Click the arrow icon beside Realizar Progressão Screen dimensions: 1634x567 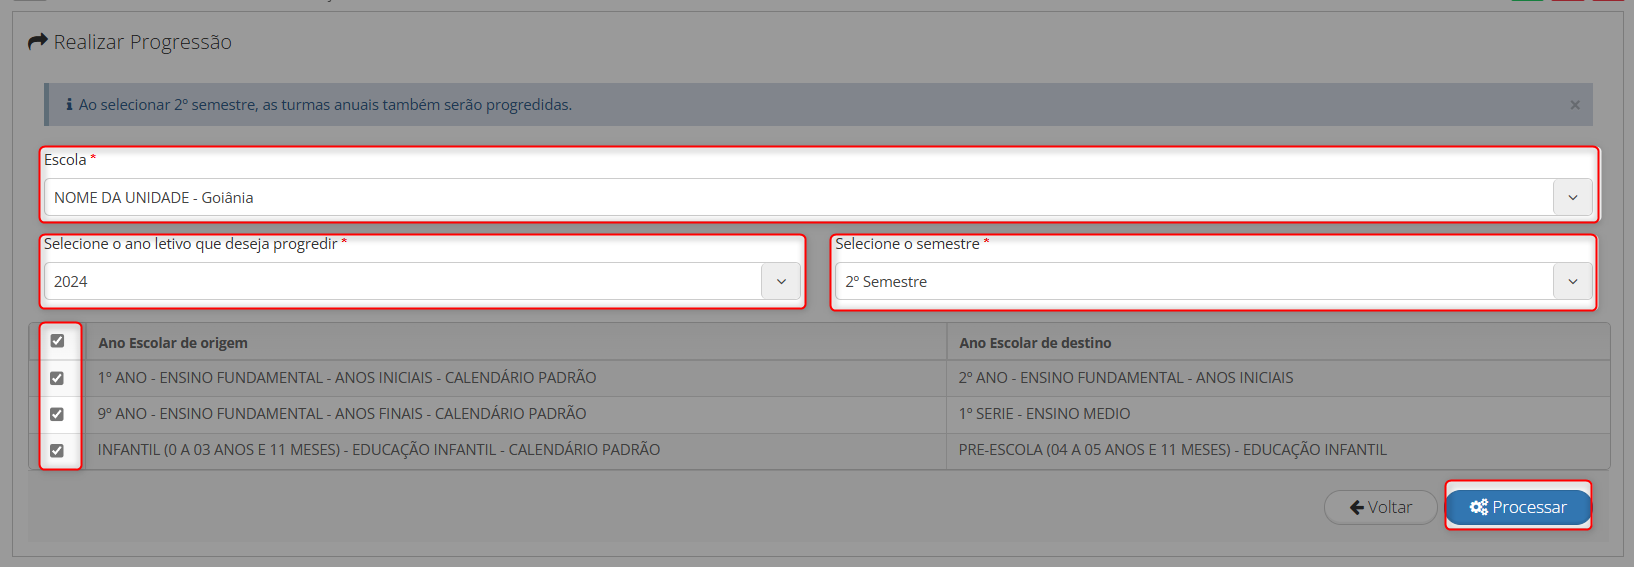[38, 42]
